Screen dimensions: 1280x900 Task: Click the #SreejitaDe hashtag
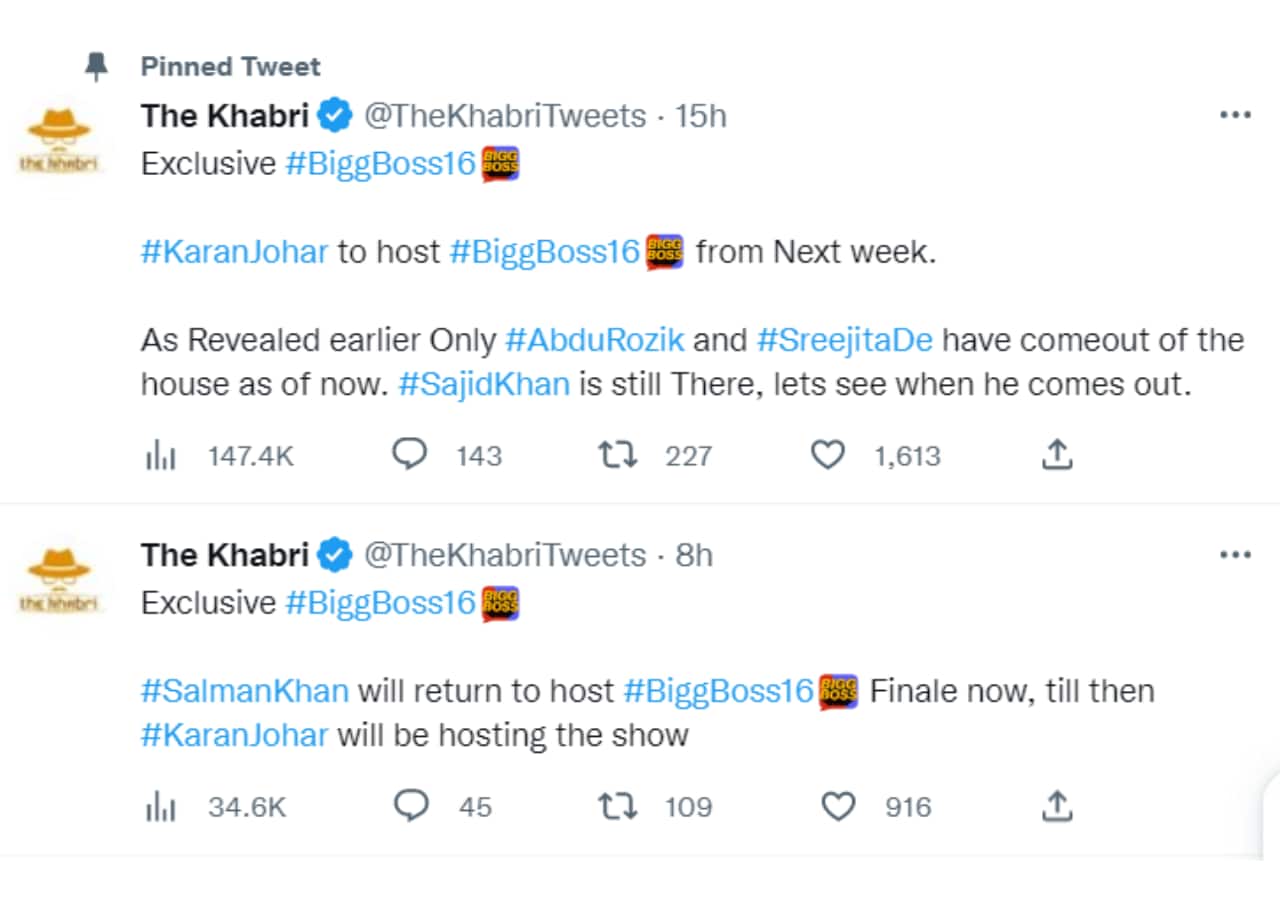pos(844,340)
